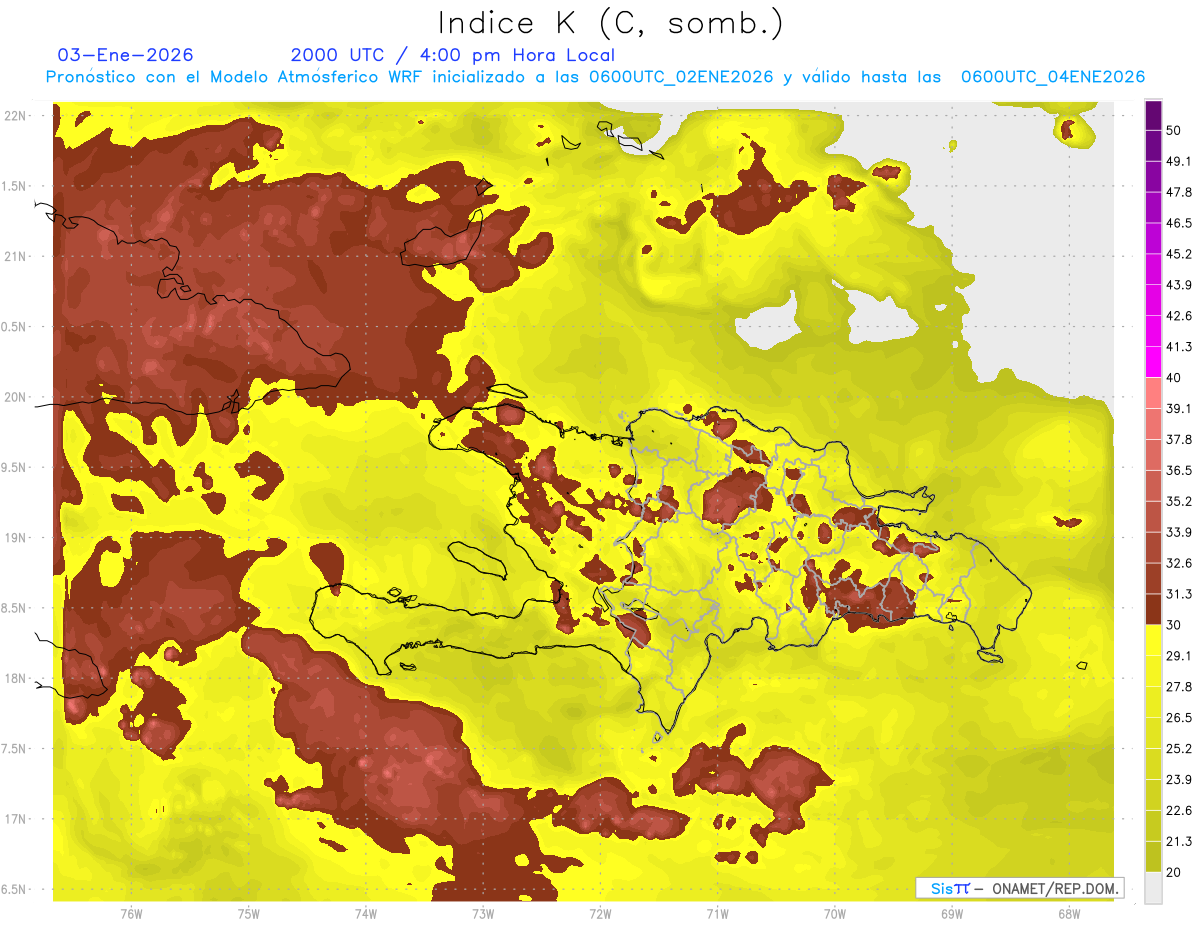This screenshot has height=927, width=1200.
Task: Click the gray swatch at the color scale bottom
Action: pos(1153,887)
